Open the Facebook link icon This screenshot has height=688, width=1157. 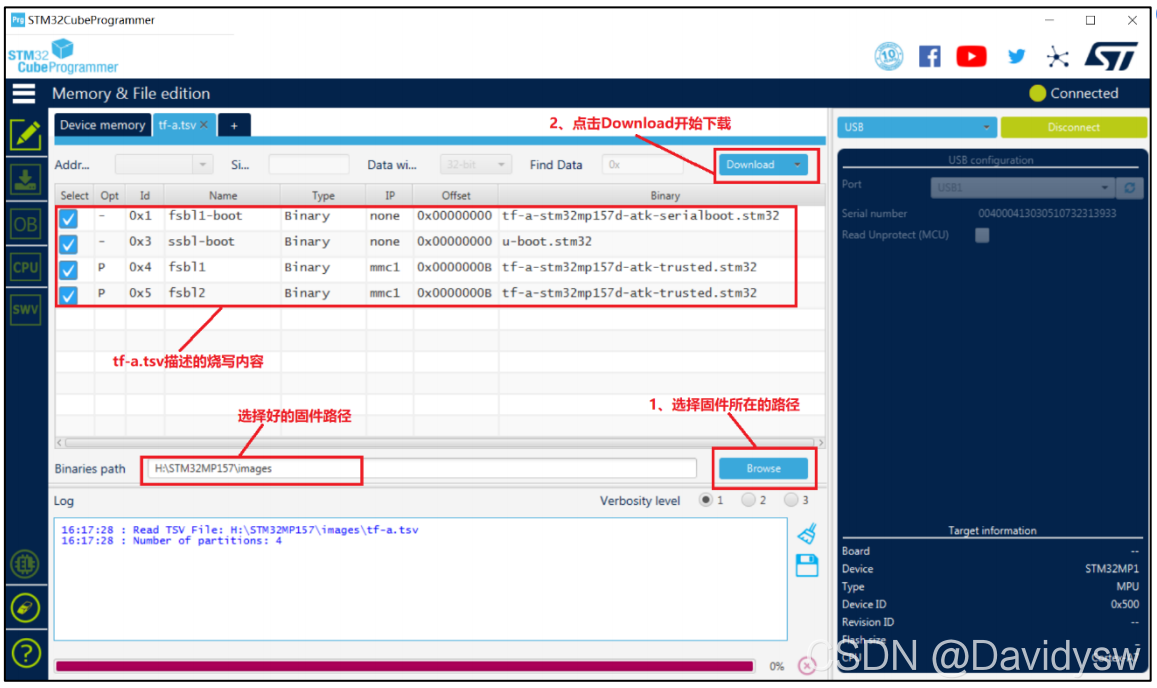[930, 57]
